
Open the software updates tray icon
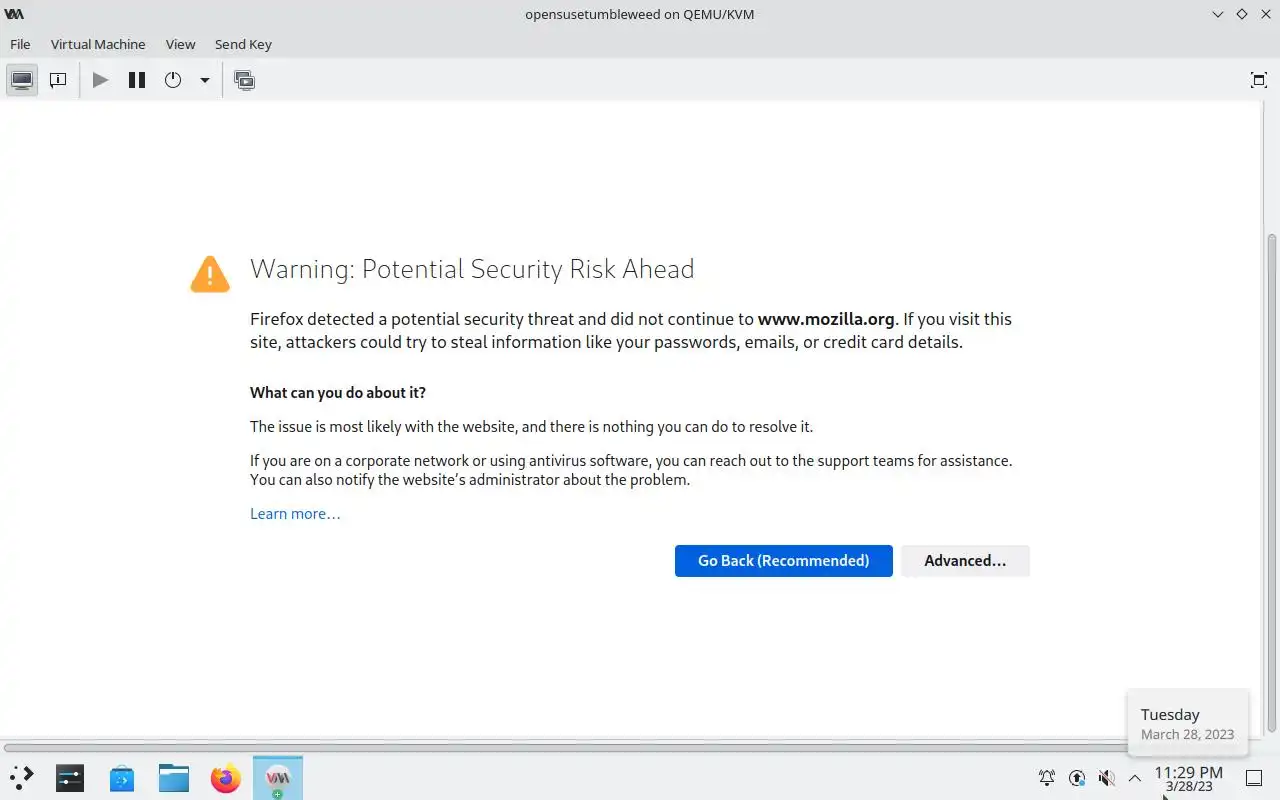coord(1077,778)
